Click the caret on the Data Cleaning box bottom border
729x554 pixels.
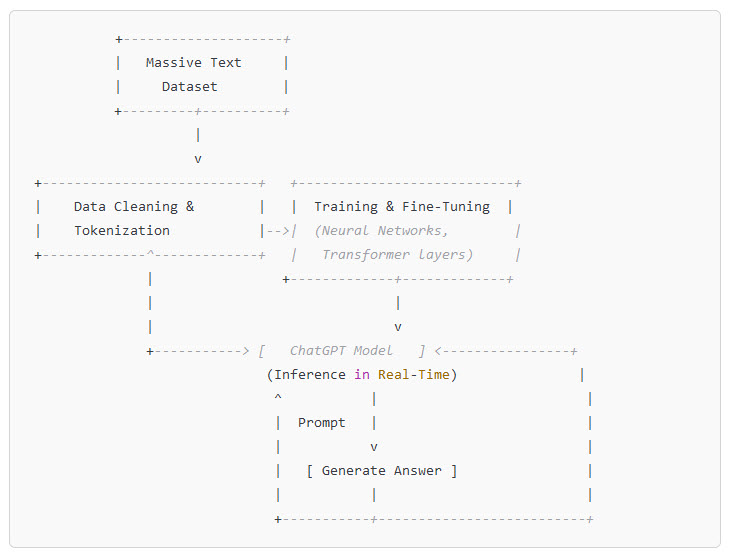pos(150,255)
